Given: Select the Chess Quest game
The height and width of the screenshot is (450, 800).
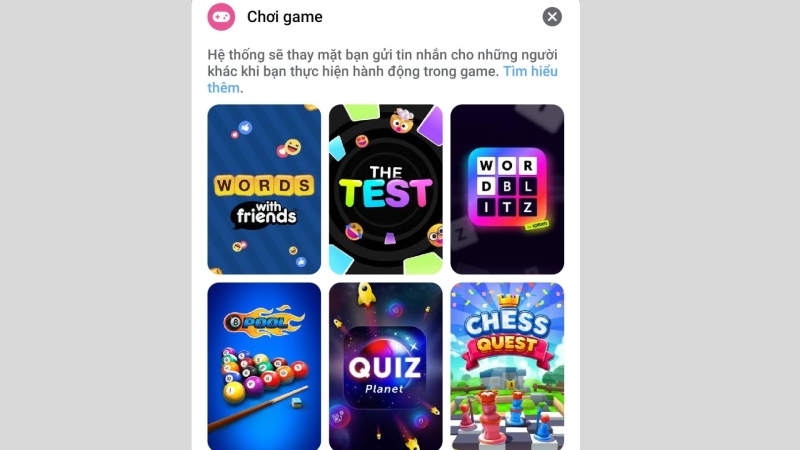Looking at the screenshot, I should 507,366.
